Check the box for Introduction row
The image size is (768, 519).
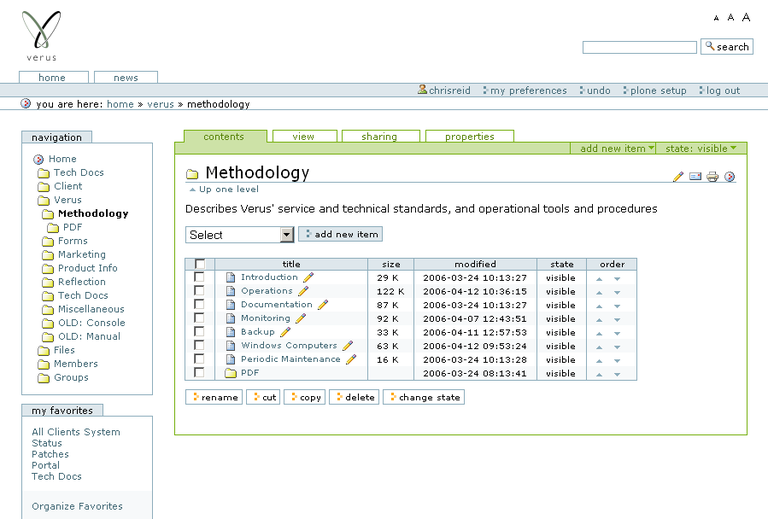point(199,278)
